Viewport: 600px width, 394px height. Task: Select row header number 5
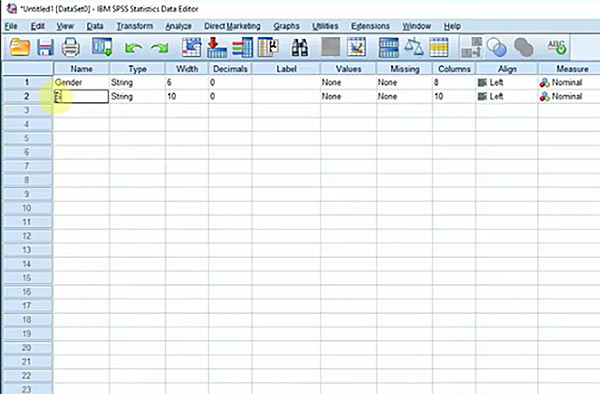coord(27,138)
